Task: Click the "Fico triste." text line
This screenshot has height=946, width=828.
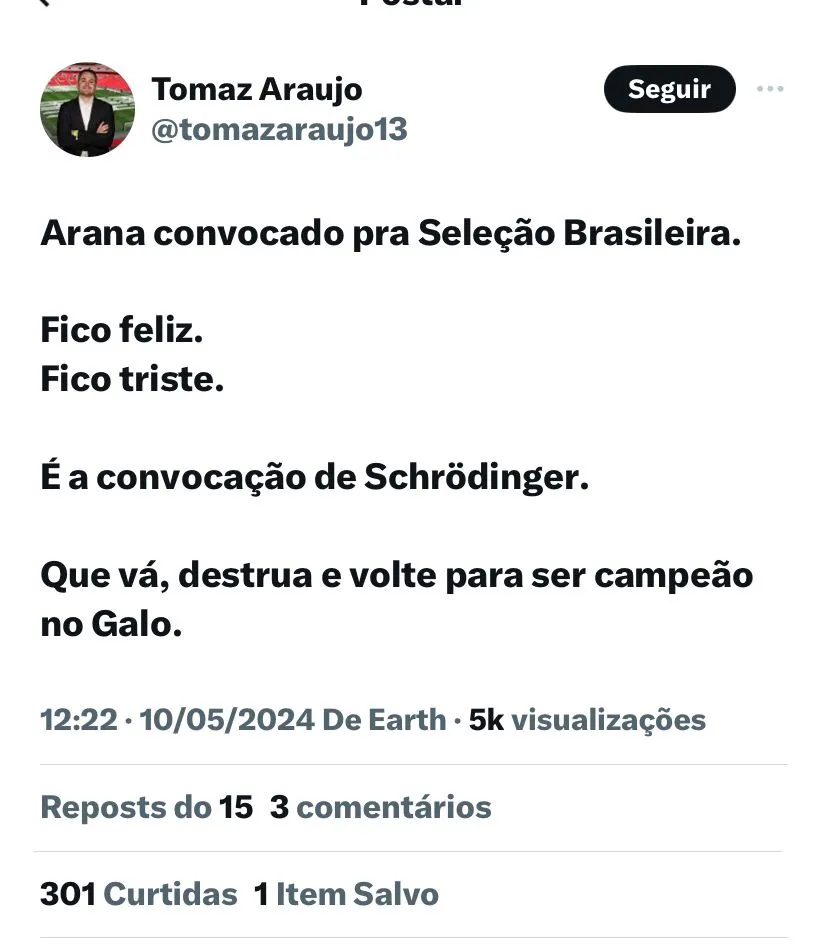Action: 132,379
